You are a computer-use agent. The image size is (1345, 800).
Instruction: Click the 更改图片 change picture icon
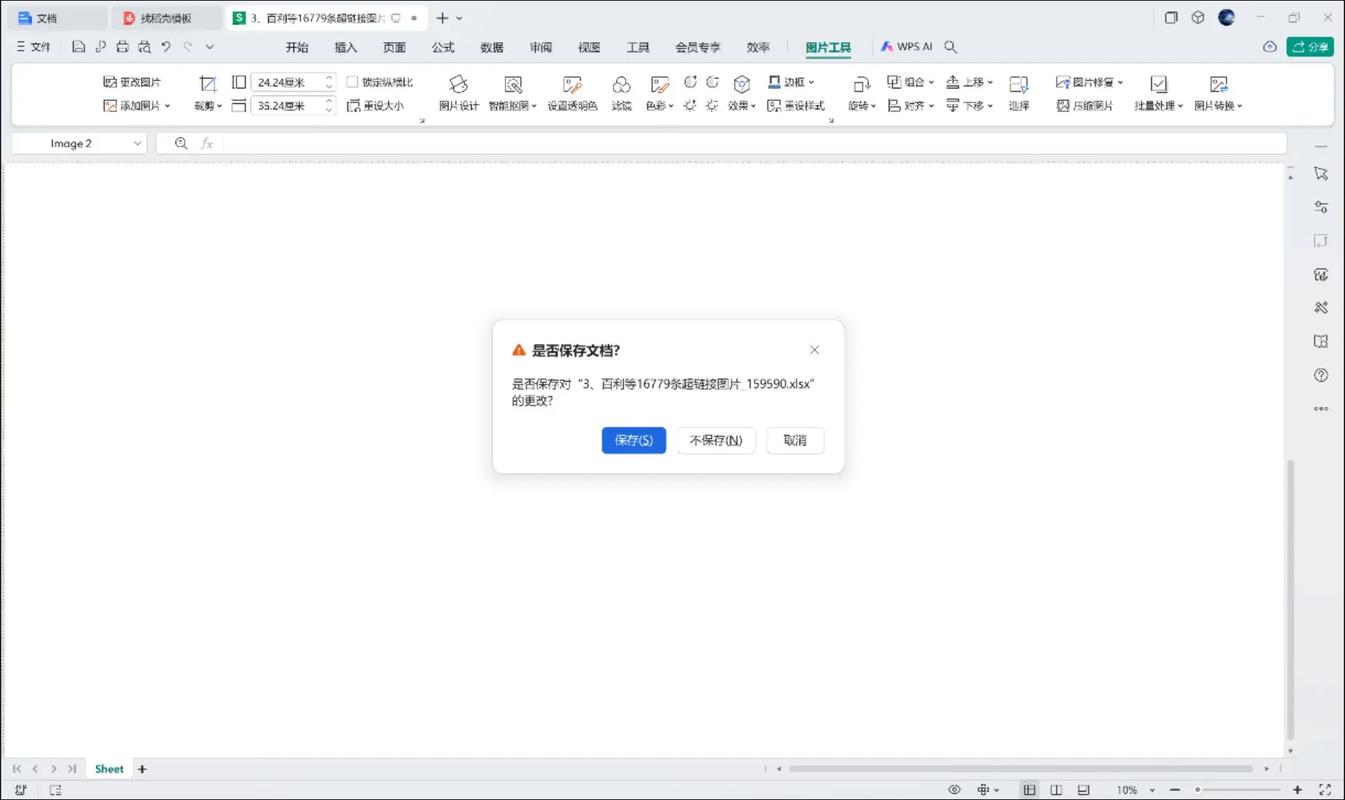click(110, 82)
